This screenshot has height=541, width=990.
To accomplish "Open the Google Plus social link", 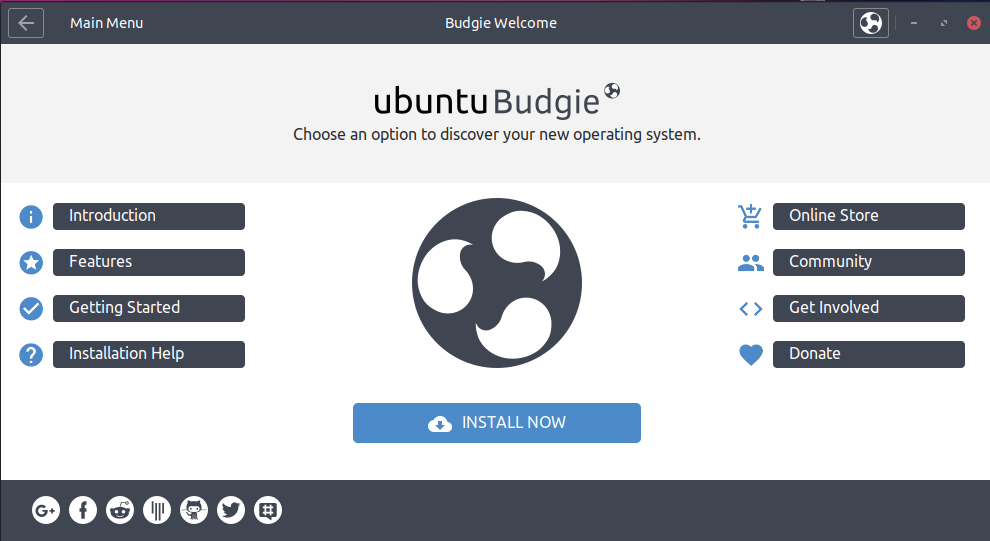I will tap(45, 510).
